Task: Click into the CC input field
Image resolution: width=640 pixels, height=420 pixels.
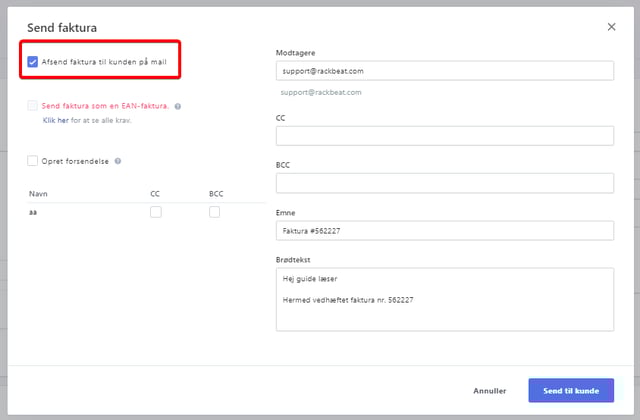Action: pos(444,135)
